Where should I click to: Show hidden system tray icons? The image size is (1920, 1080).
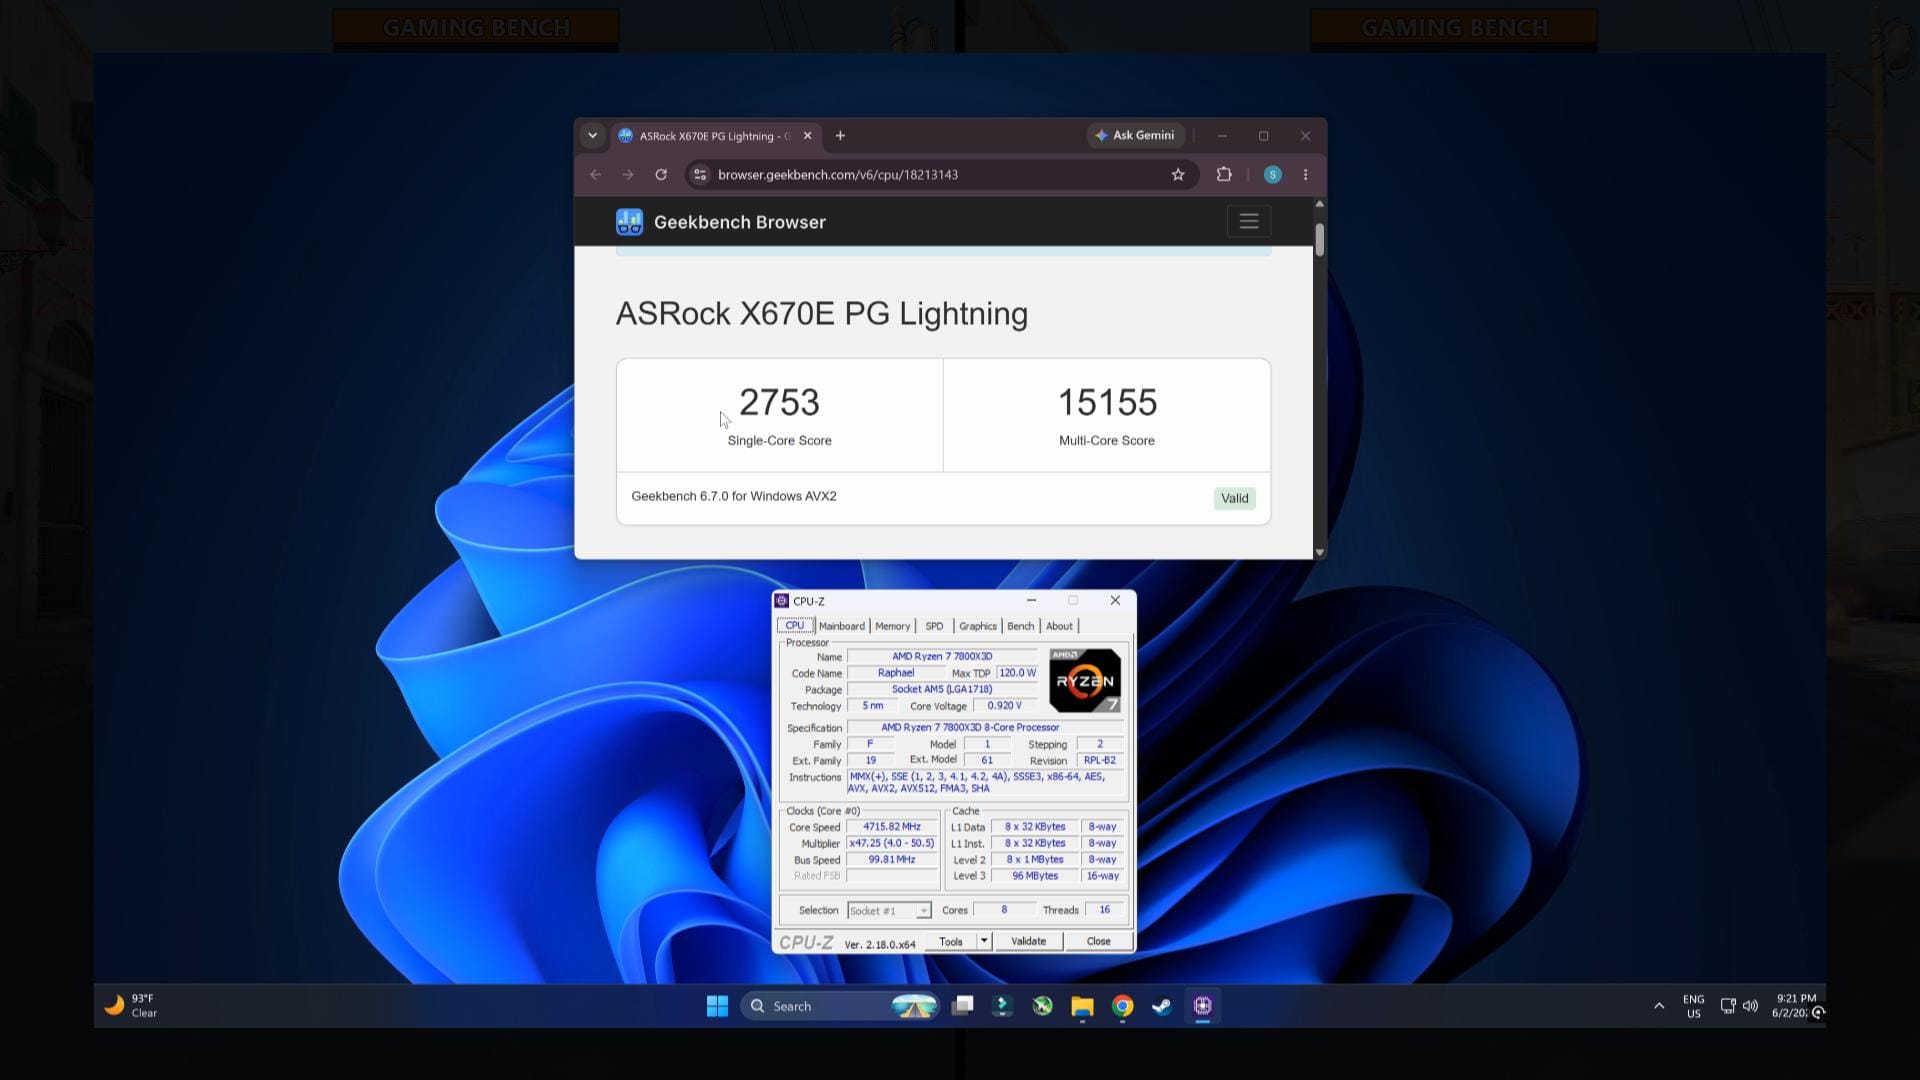(x=1659, y=1006)
